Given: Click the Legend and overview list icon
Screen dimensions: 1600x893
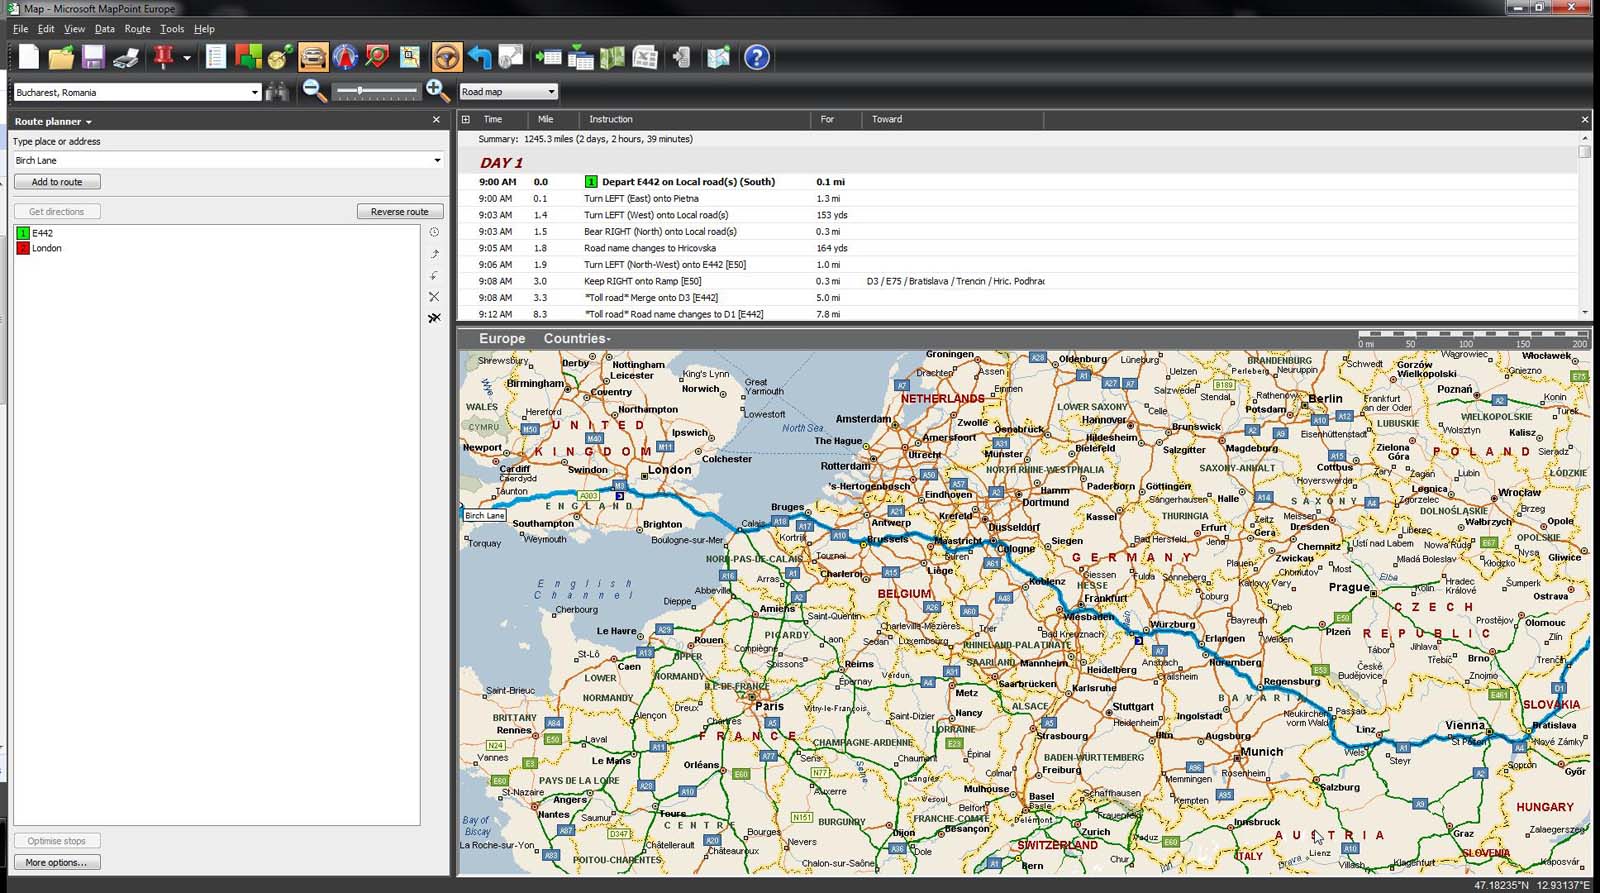Looking at the screenshot, I should [x=215, y=57].
